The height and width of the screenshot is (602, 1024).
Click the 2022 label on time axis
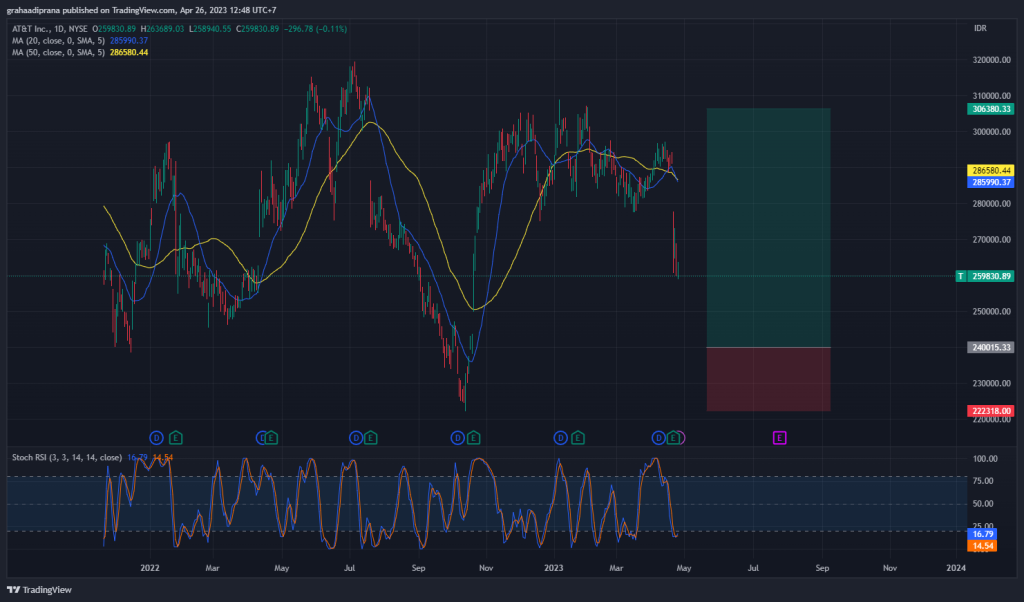click(x=150, y=568)
